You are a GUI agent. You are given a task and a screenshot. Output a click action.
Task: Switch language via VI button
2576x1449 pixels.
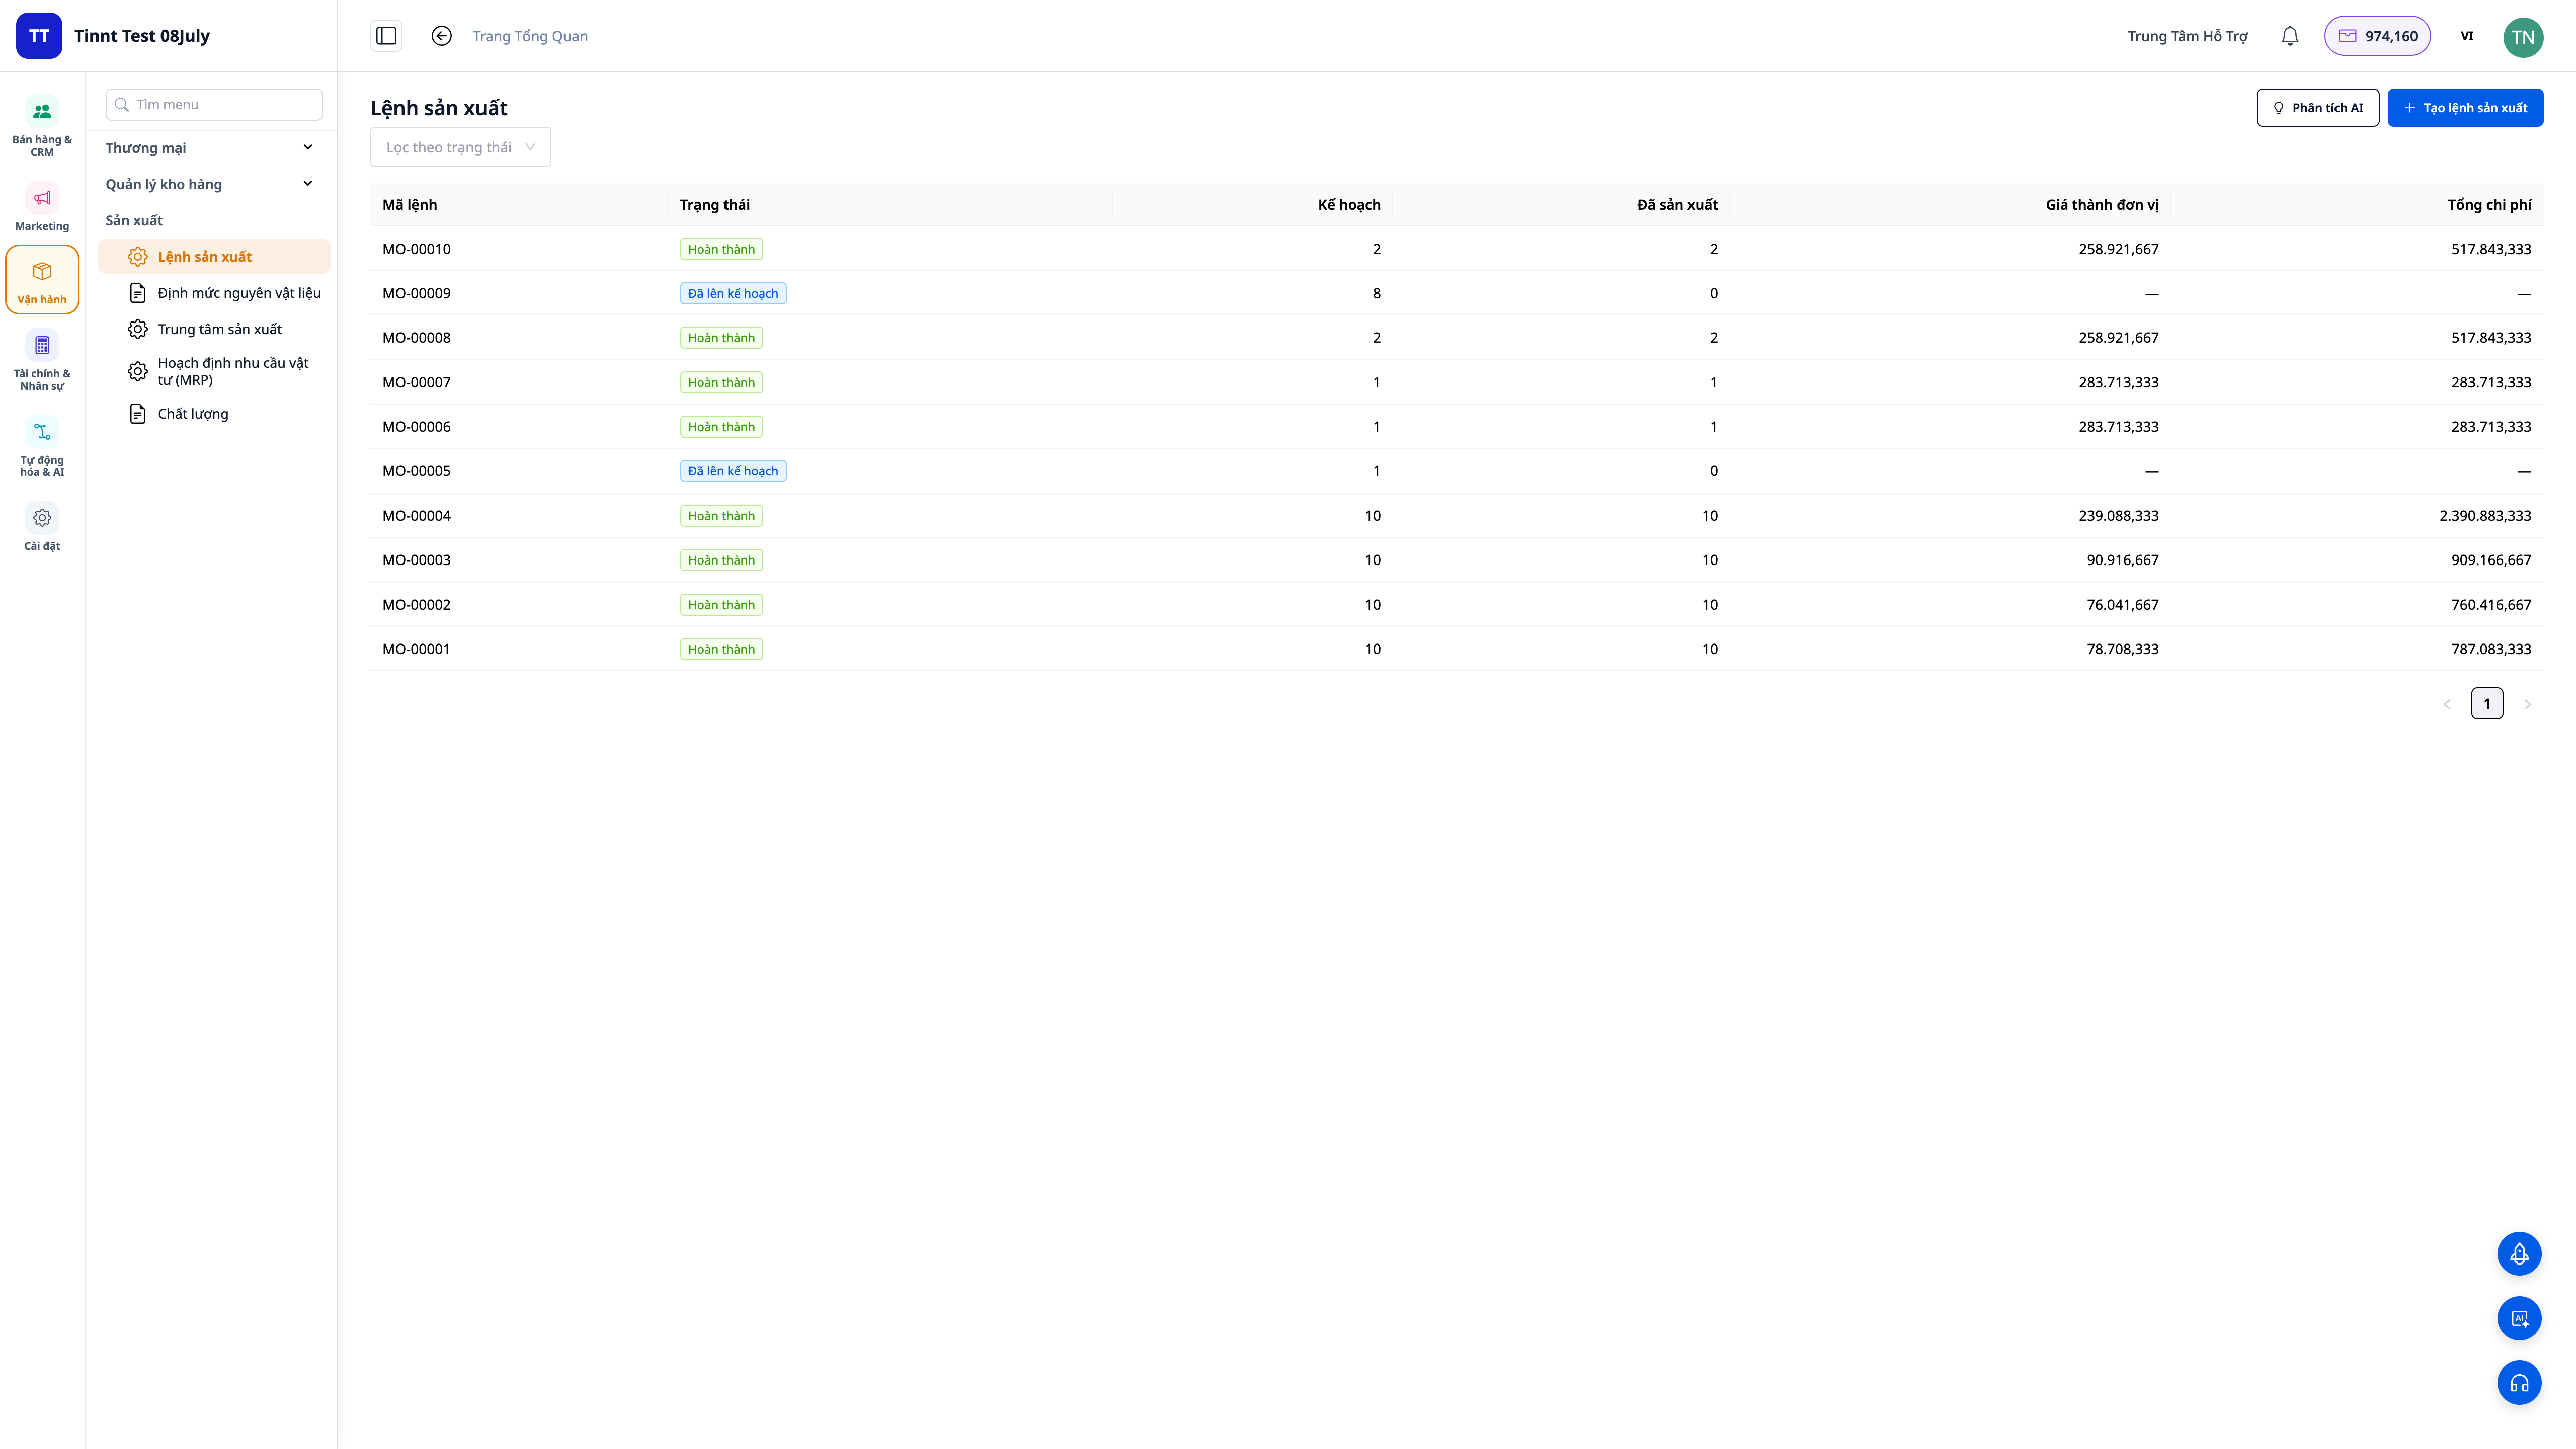pyautogui.click(x=2467, y=36)
